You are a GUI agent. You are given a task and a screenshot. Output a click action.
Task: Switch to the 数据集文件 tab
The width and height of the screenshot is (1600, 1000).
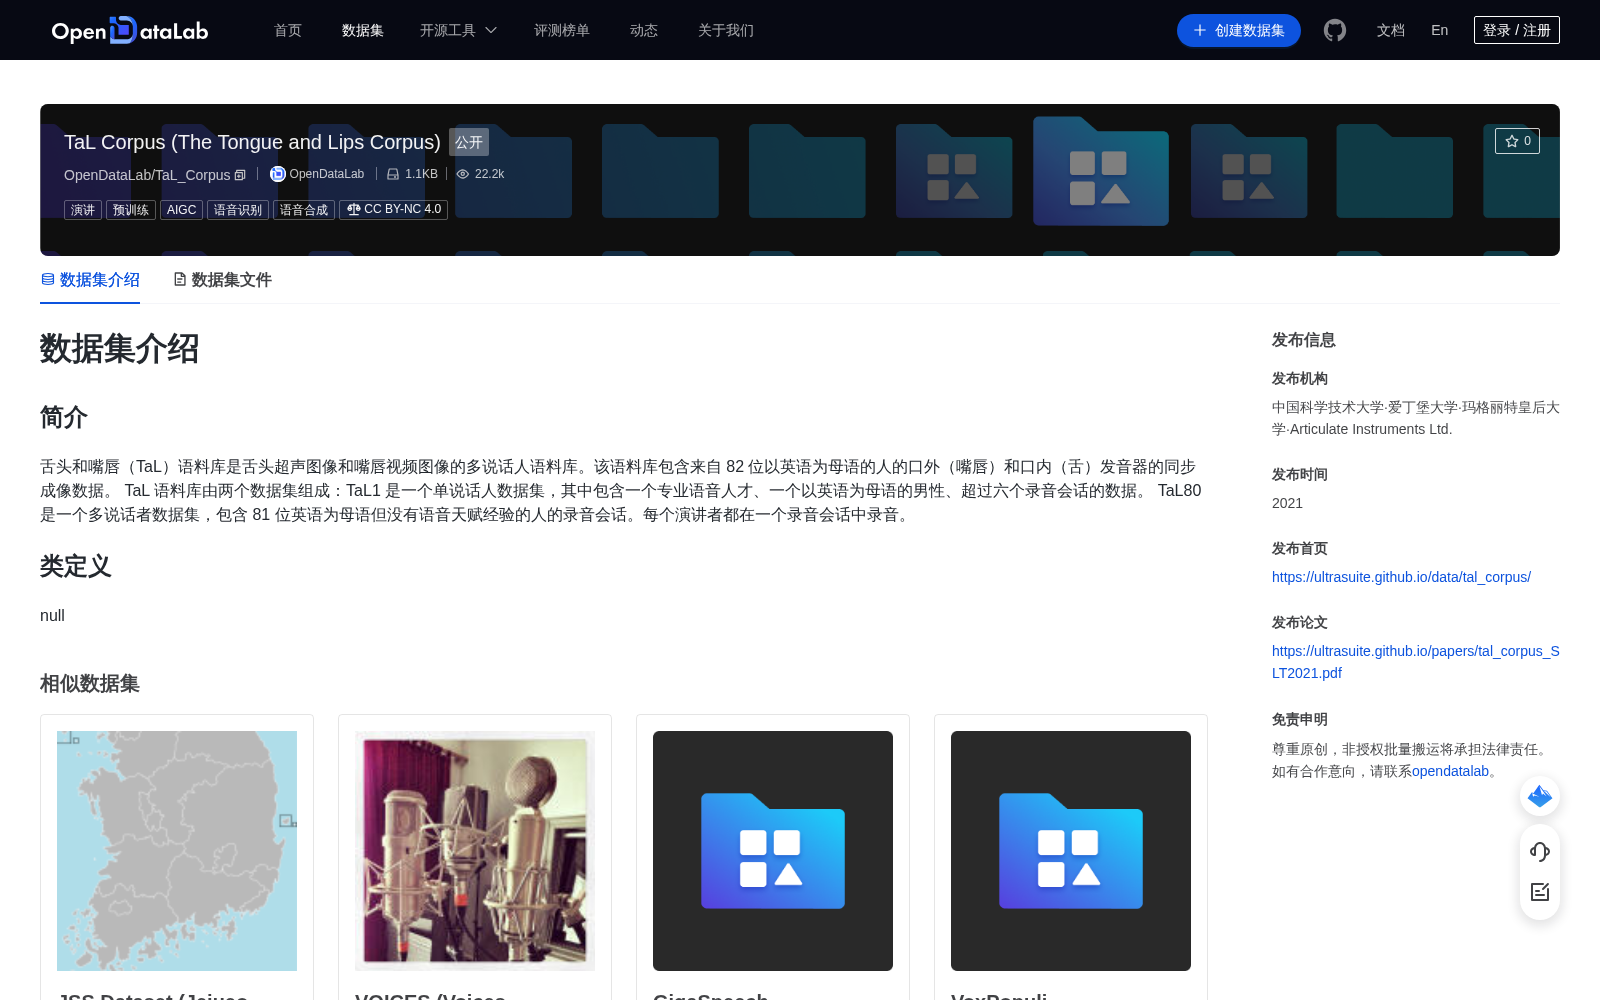pos(222,280)
